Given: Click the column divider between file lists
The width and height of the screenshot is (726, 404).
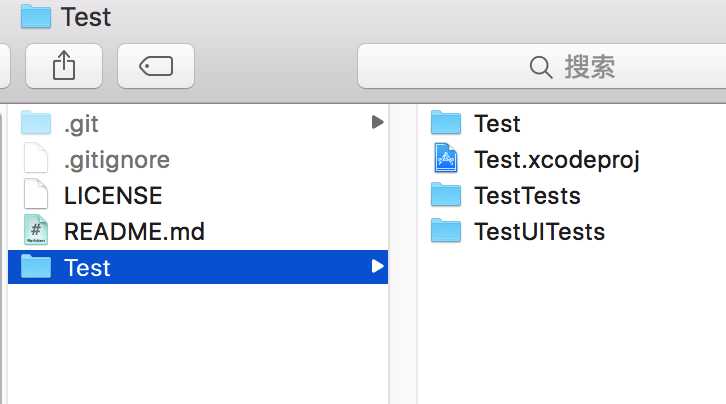Looking at the screenshot, I should click(x=403, y=254).
